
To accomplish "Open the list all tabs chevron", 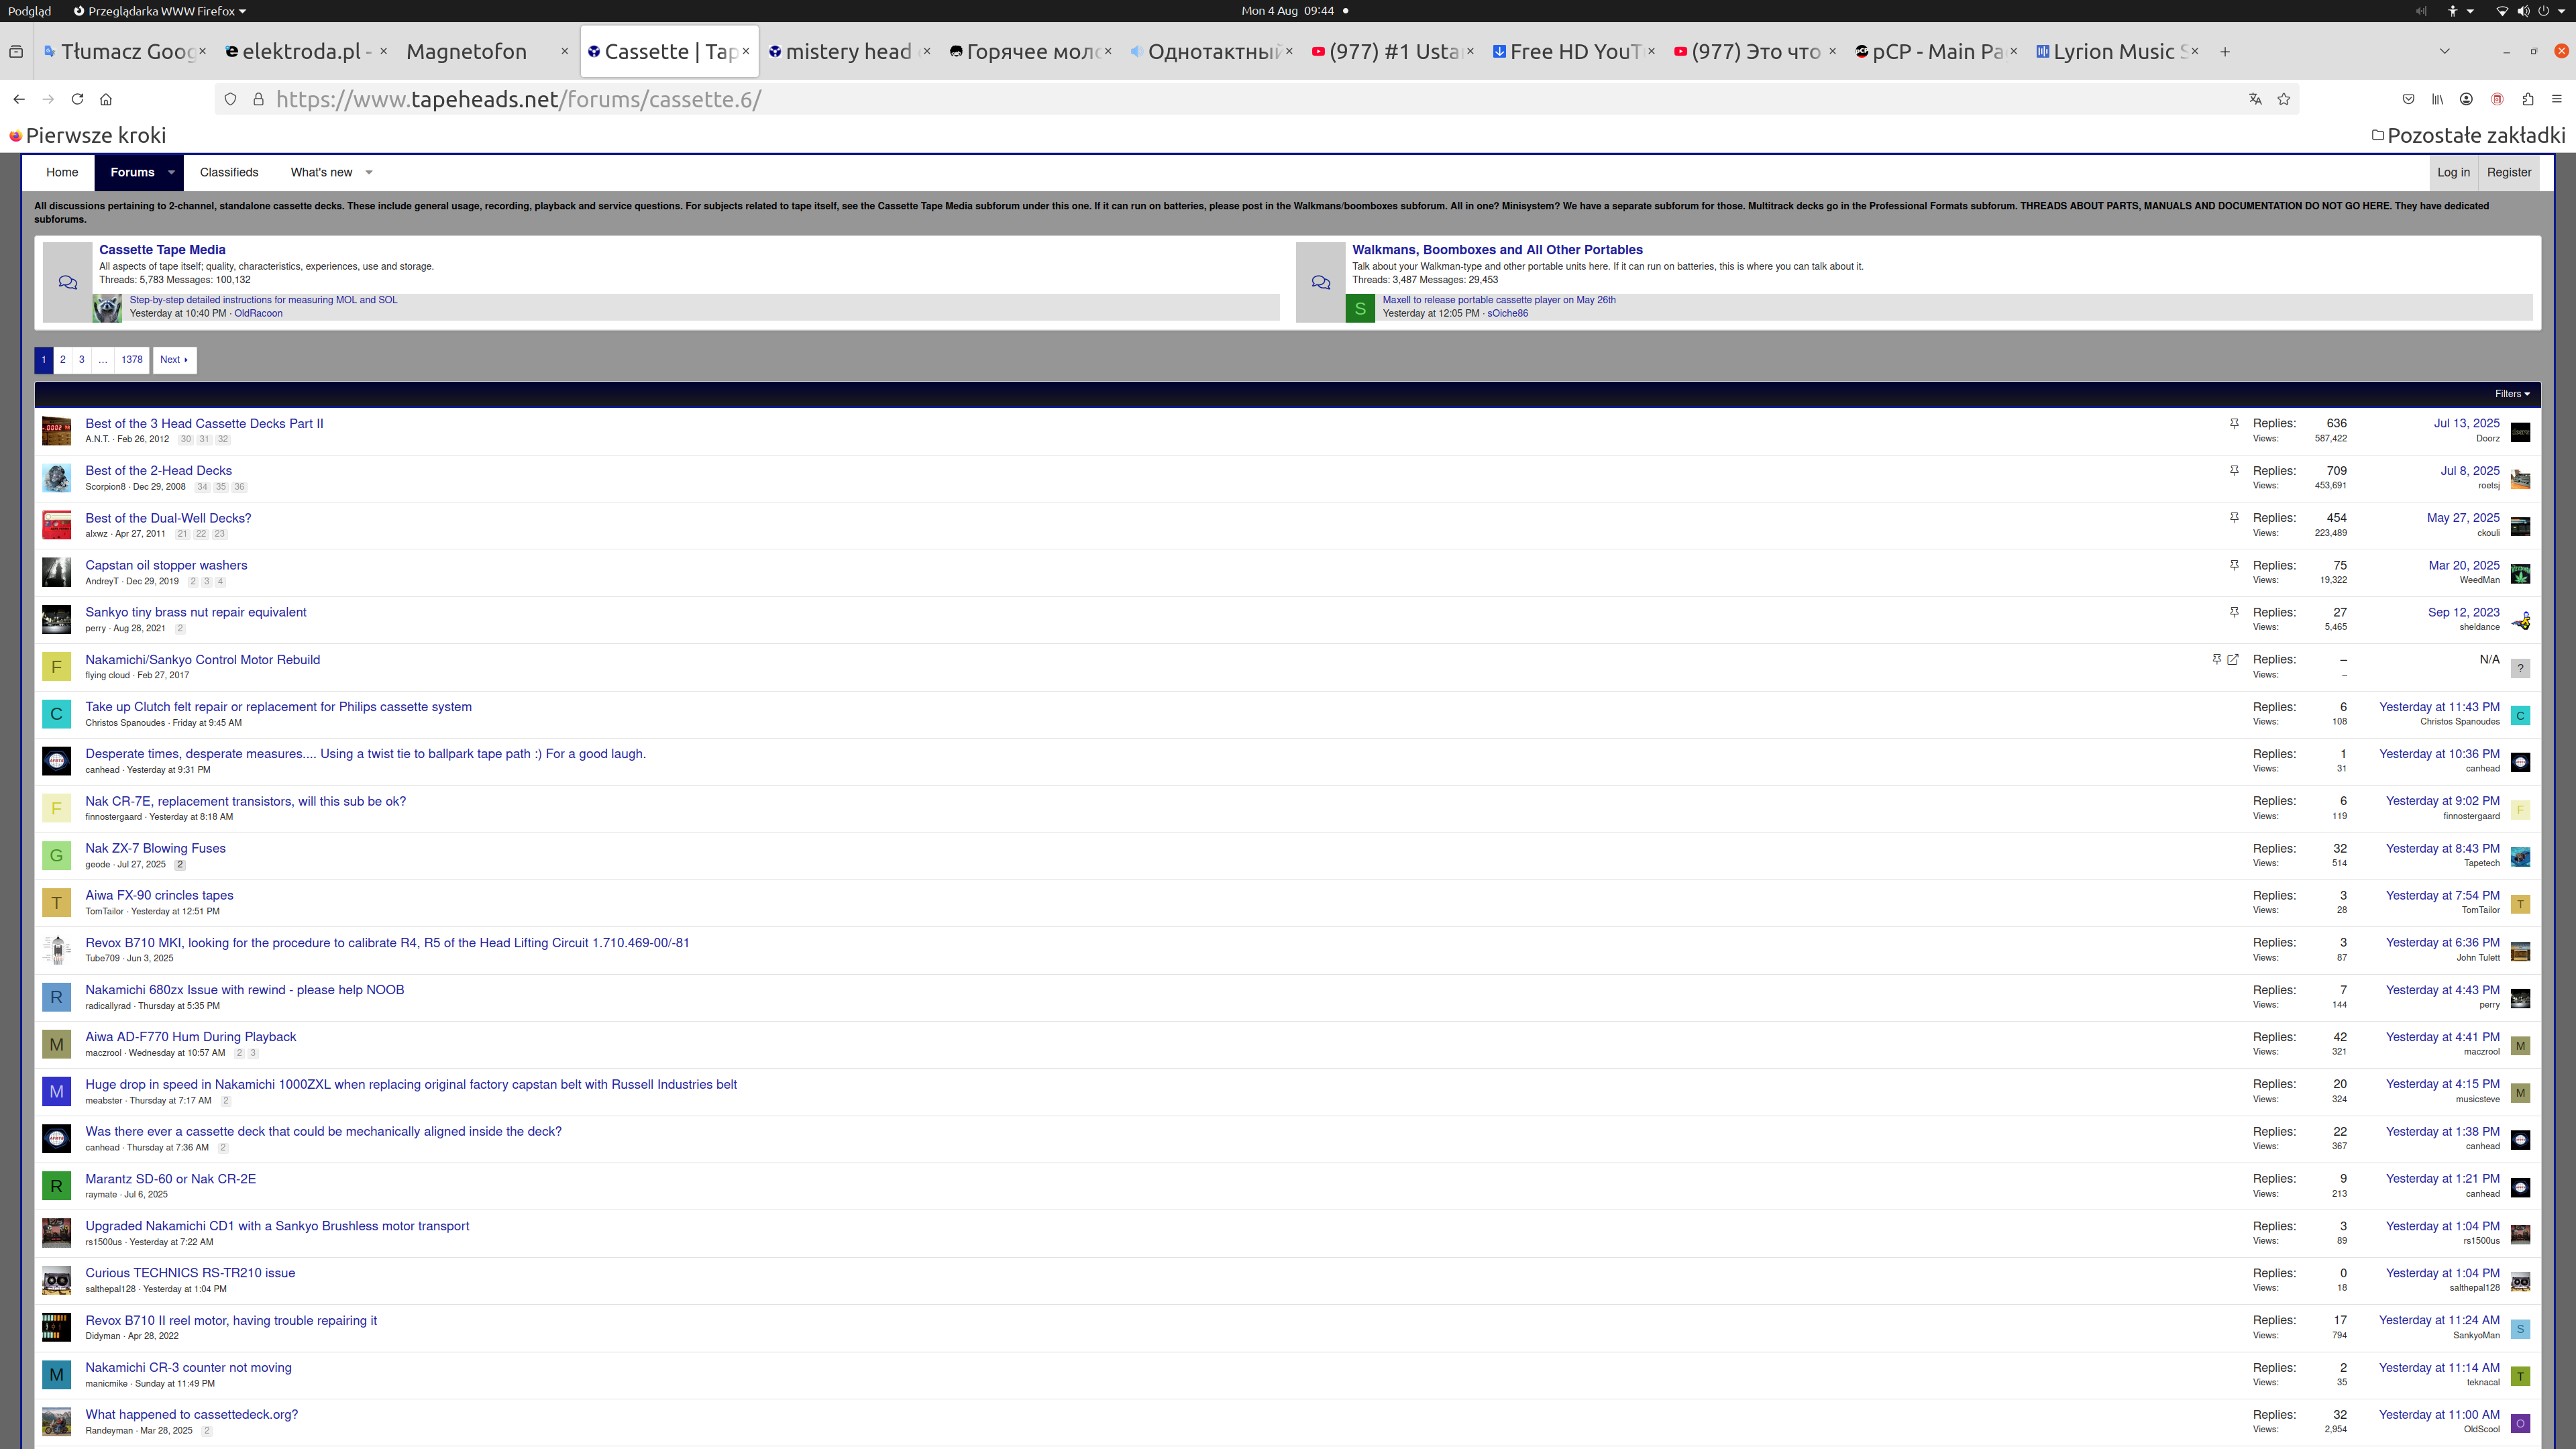I will pos(2444,51).
